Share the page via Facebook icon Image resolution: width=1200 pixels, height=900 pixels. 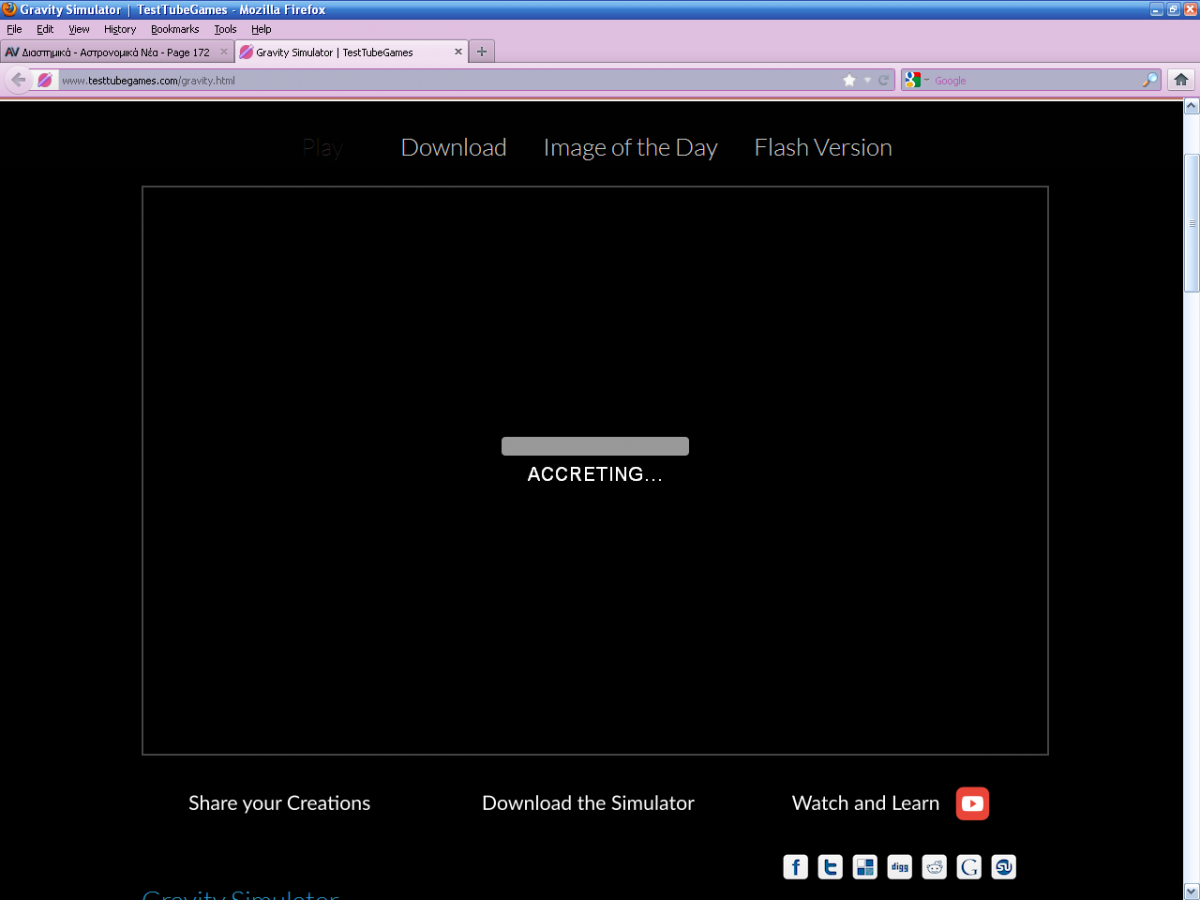click(x=795, y=867)
